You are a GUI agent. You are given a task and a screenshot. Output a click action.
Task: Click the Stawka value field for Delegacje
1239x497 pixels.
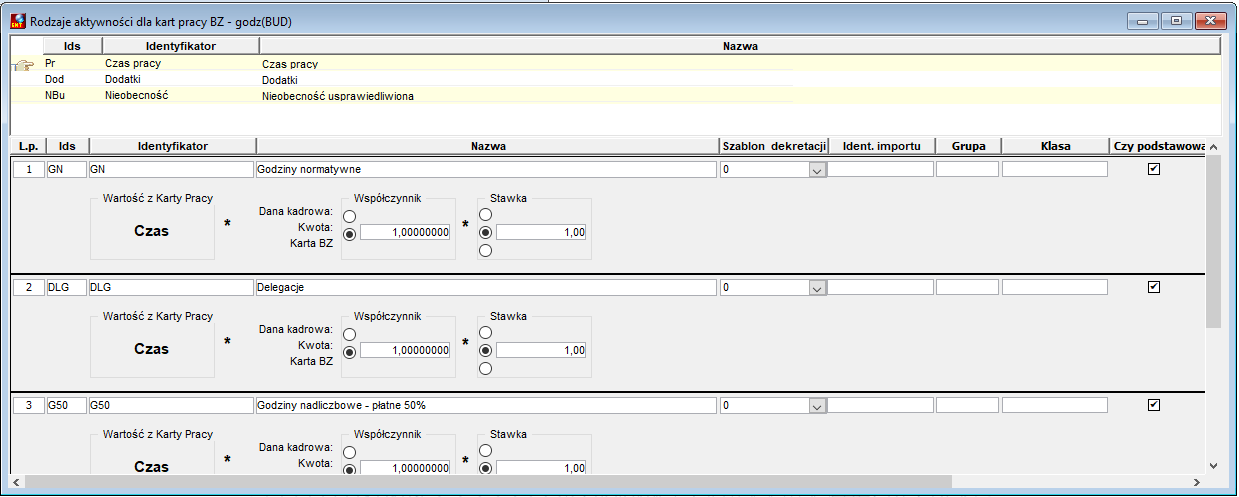(x=541, y=350)
